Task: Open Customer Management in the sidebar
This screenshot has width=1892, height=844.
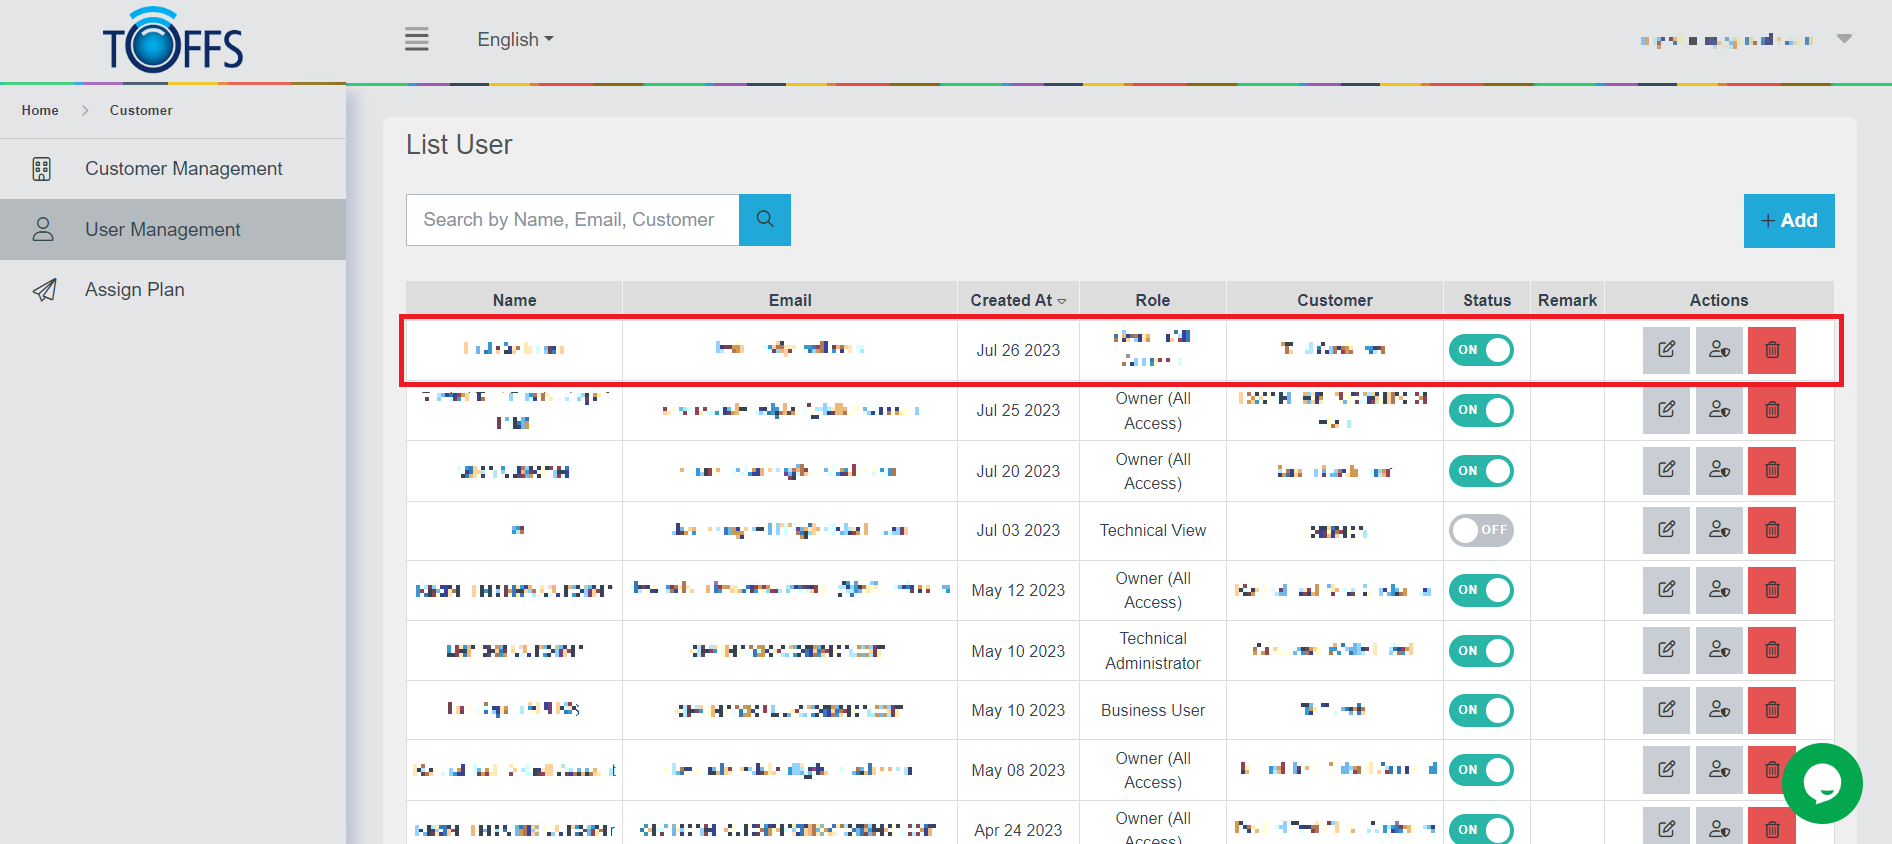Action: point(183,169)
